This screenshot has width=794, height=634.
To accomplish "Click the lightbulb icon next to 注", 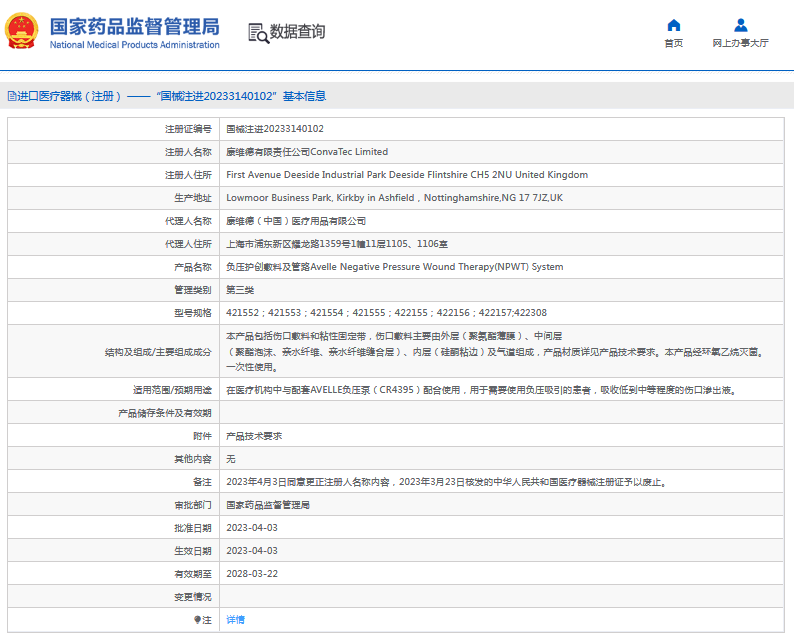I will coord(197,620).
